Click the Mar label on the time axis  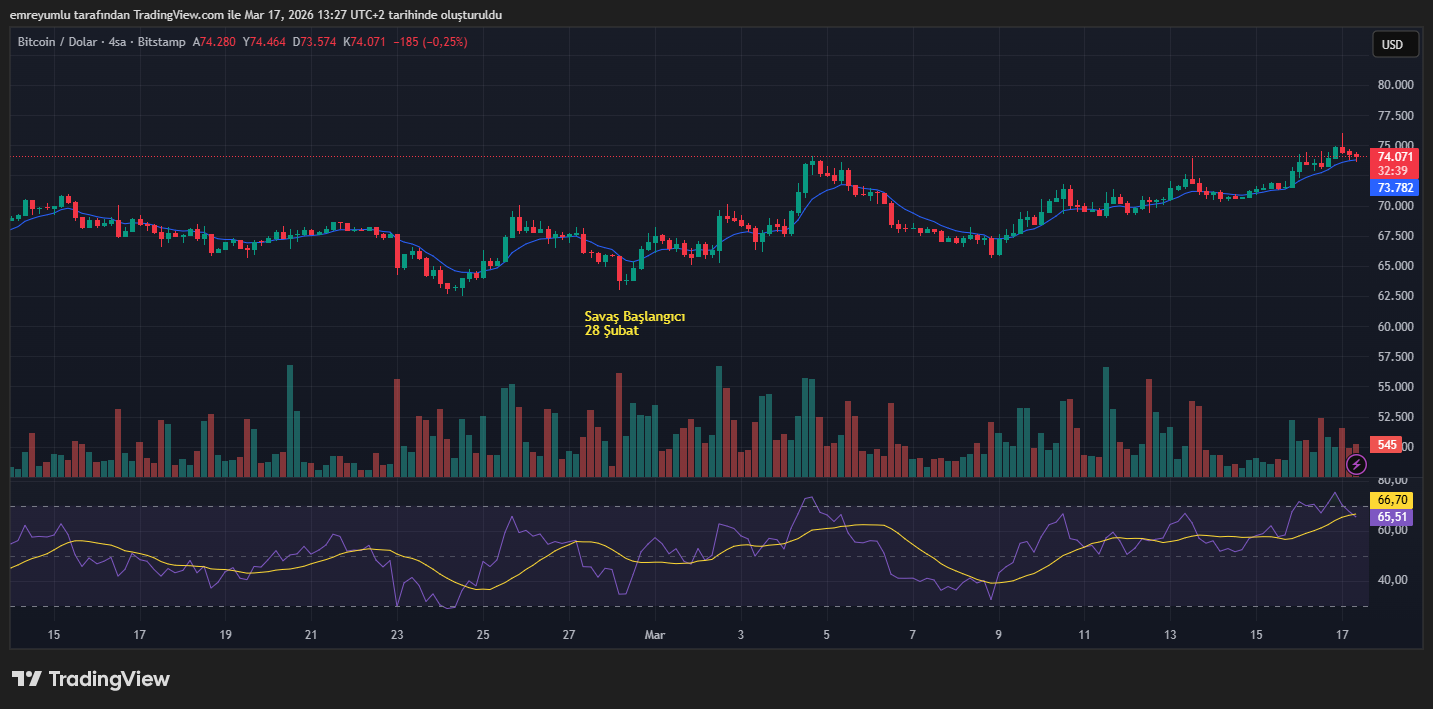[x=654, y=634]
